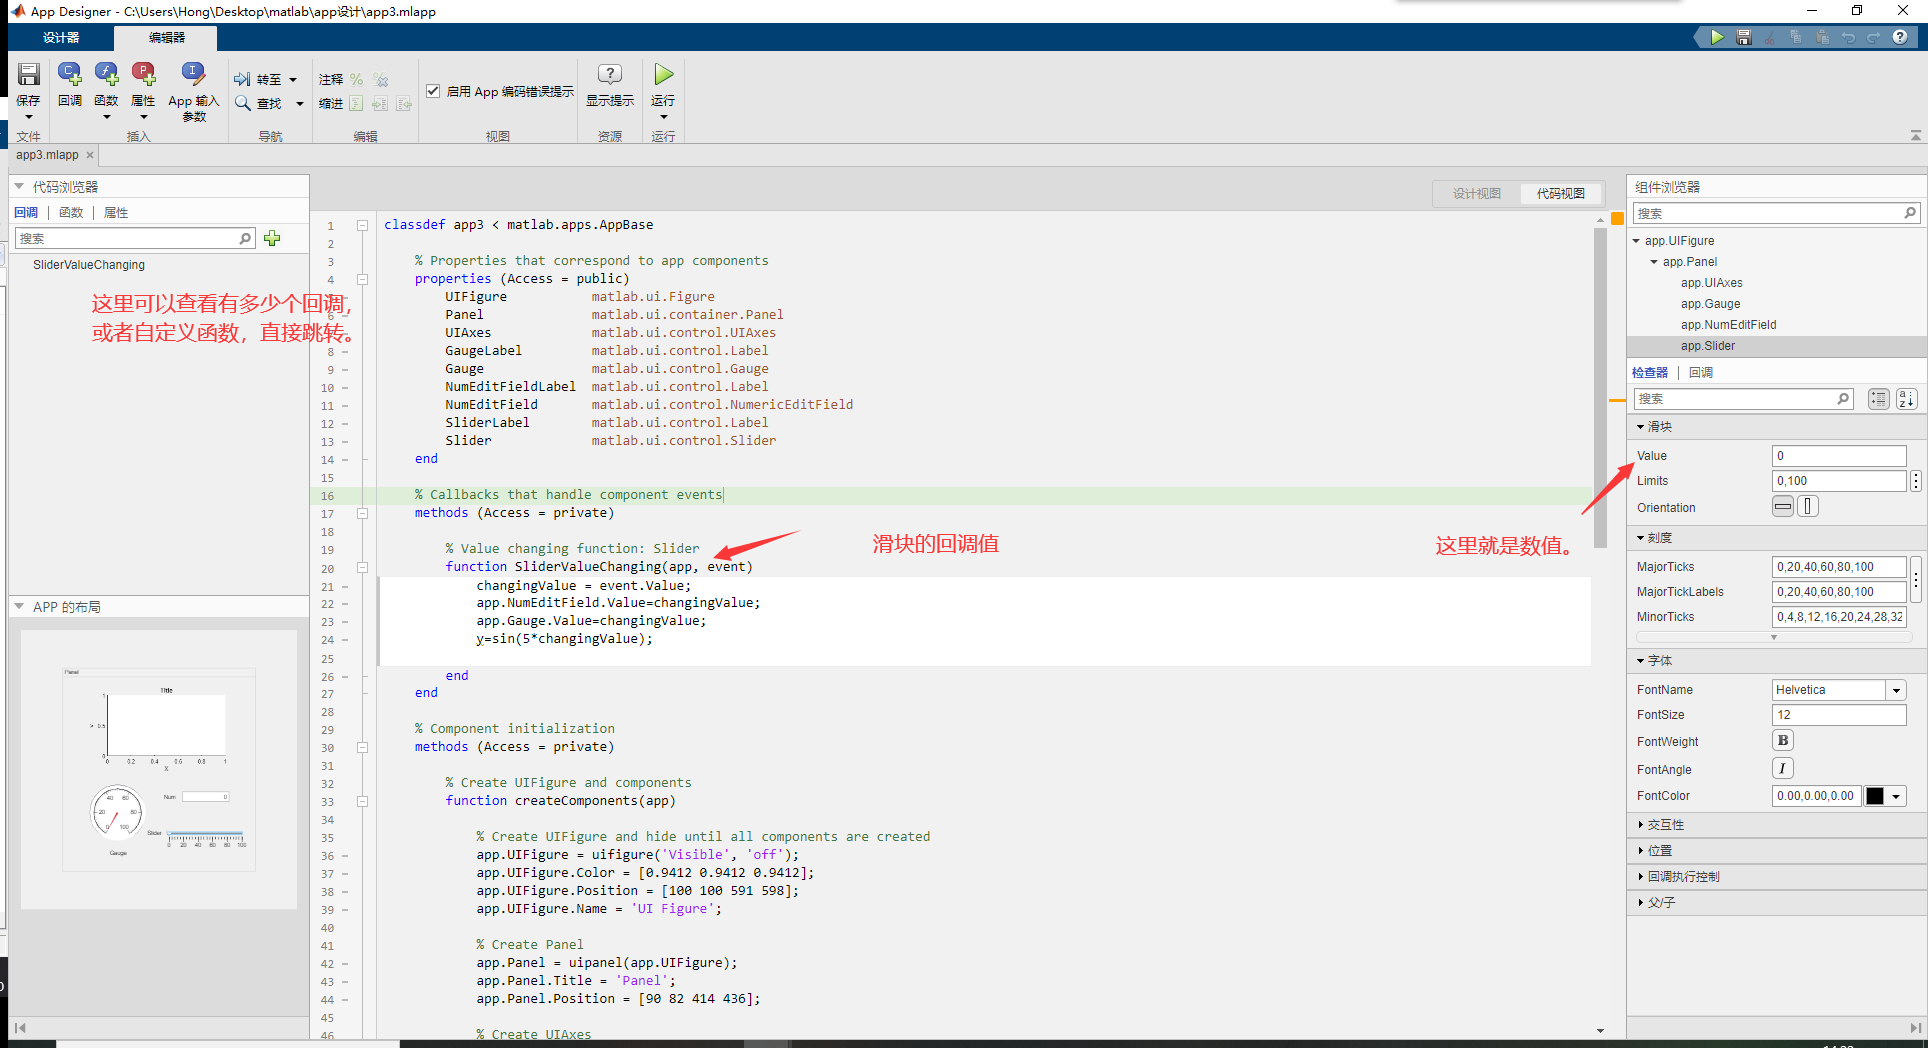Click the slider Value input field

pyautogui.click(x=1839, y=456)
